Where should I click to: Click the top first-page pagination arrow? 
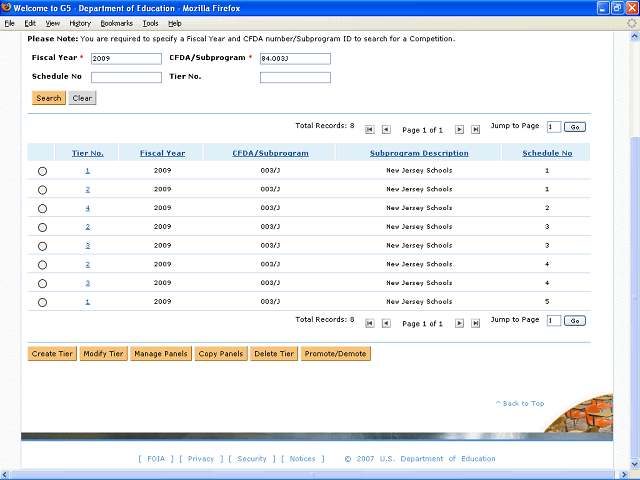pyautogui.click(x=370, y=129)
